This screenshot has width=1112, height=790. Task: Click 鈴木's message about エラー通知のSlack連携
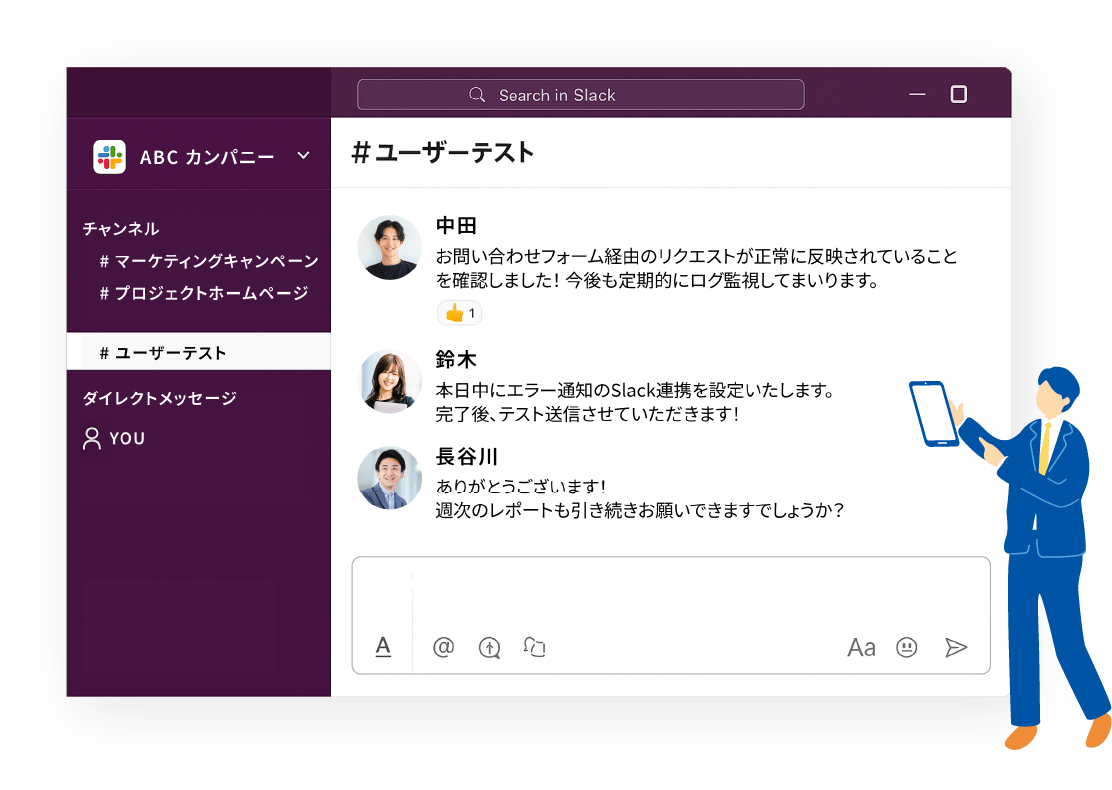tap(636, 402)
